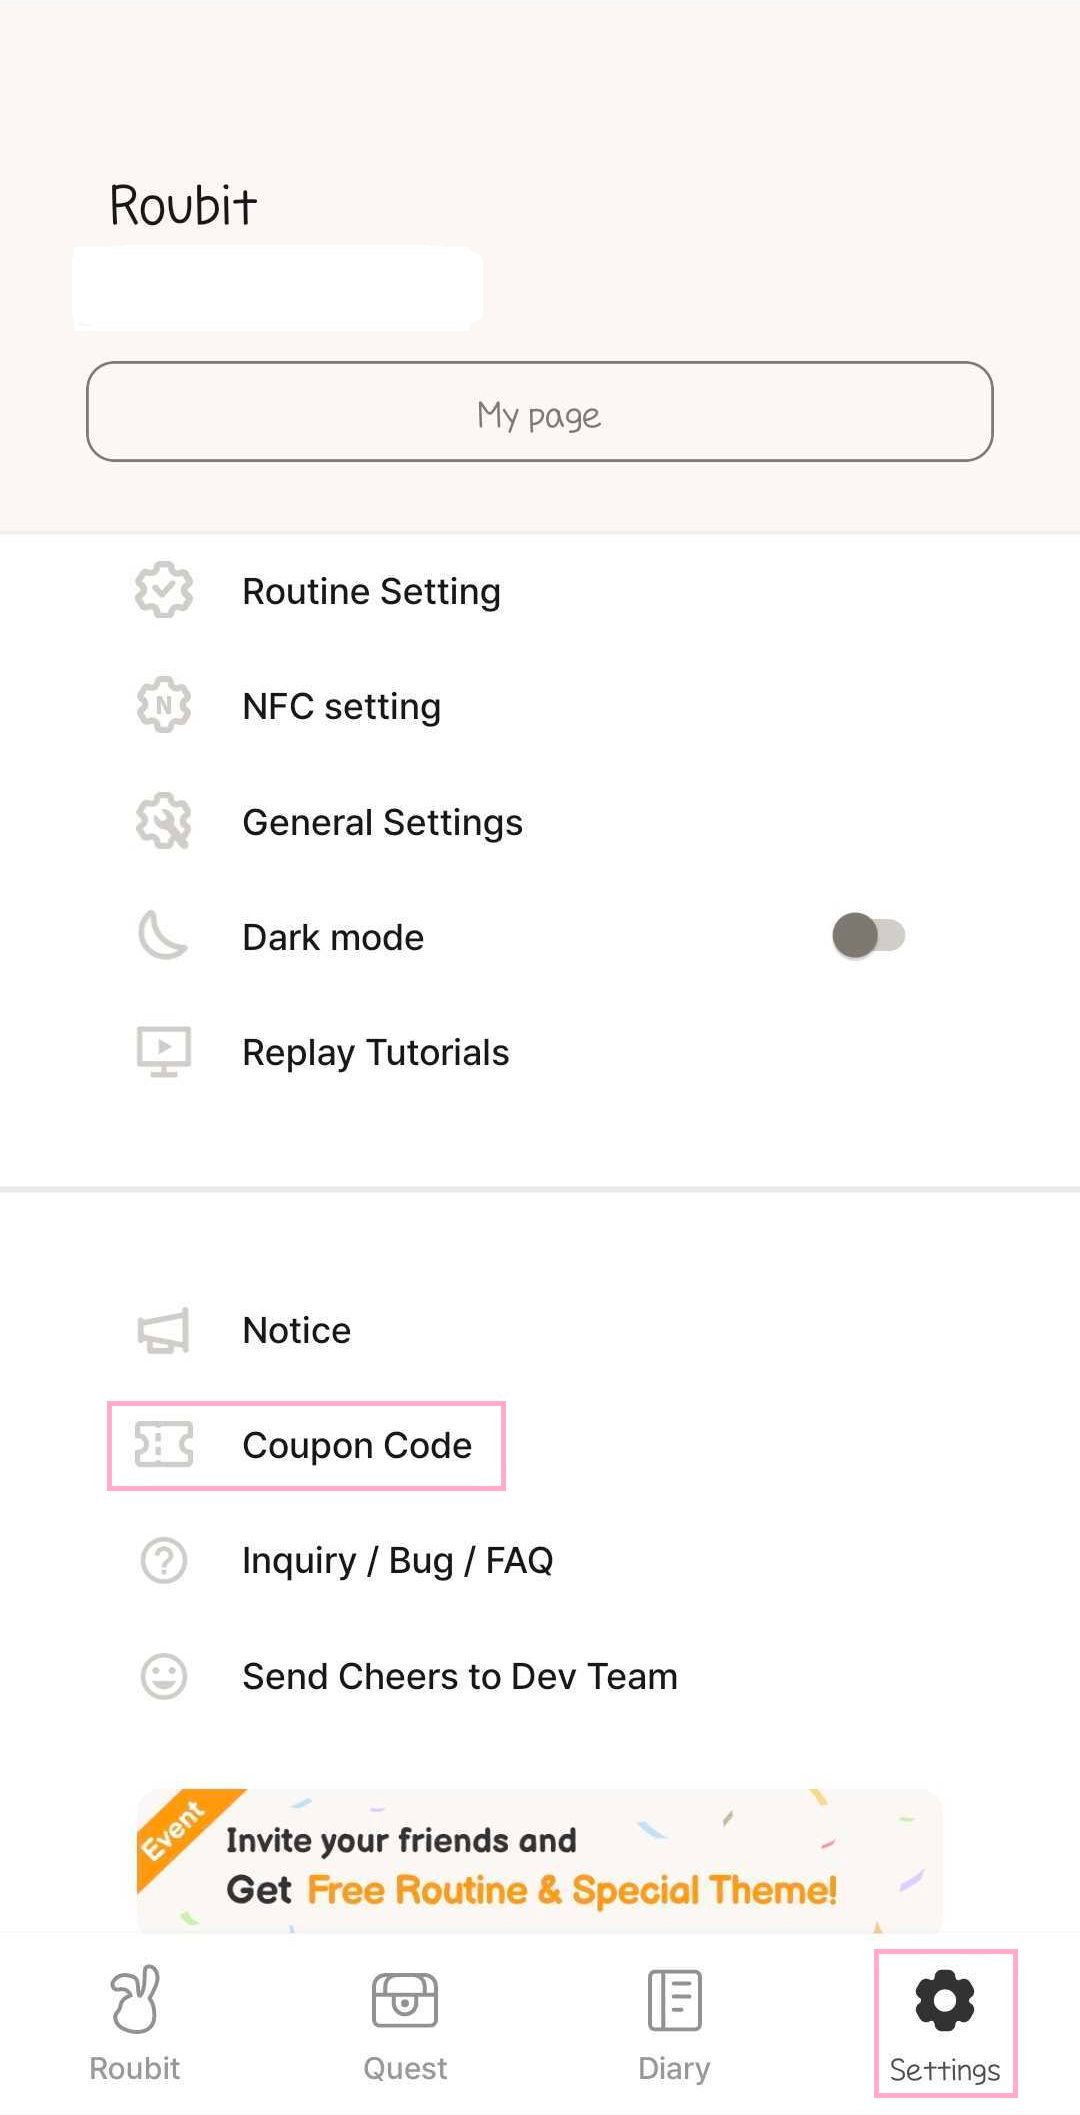Screen dimensions: 1080x2115
Task: Open the Invite your friends event banner
Action: (540, 1861)
